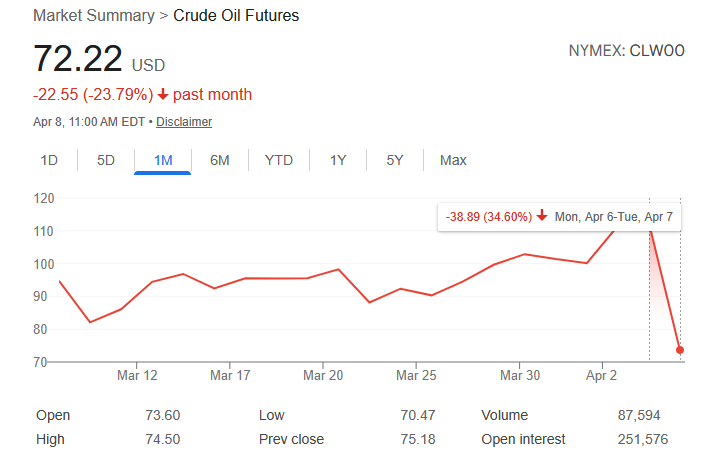Viewport: 710px width, 462px height.
Task: Click the red endpoint dot on chart
Action: point(680,350)
